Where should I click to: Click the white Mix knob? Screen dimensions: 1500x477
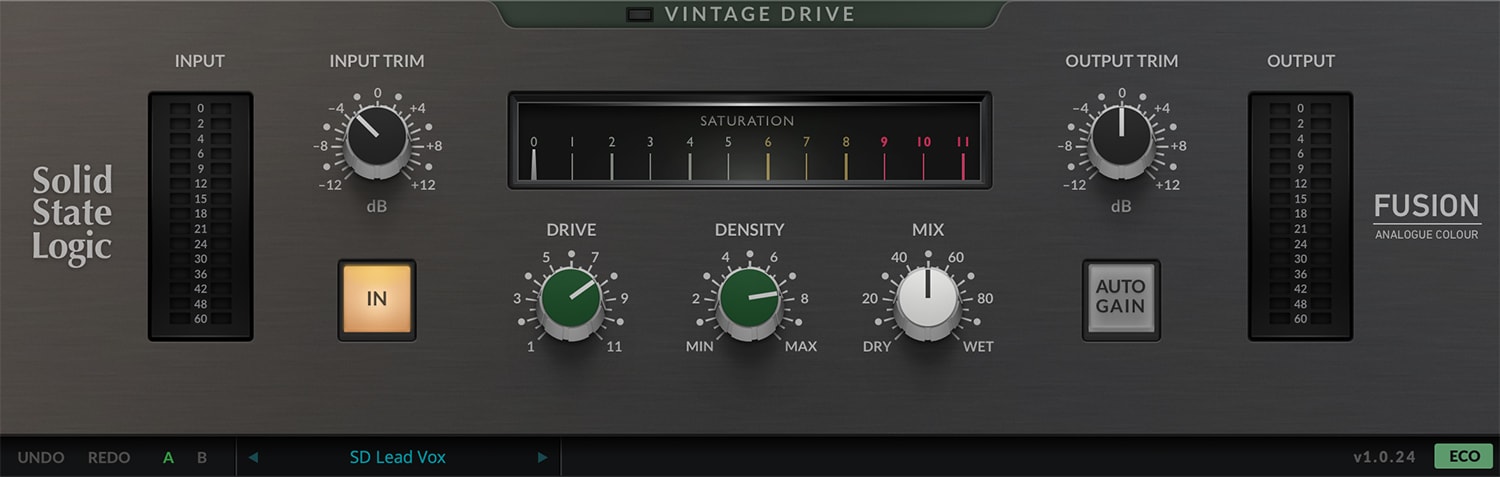pyautogui.click(x=927, y=300)
